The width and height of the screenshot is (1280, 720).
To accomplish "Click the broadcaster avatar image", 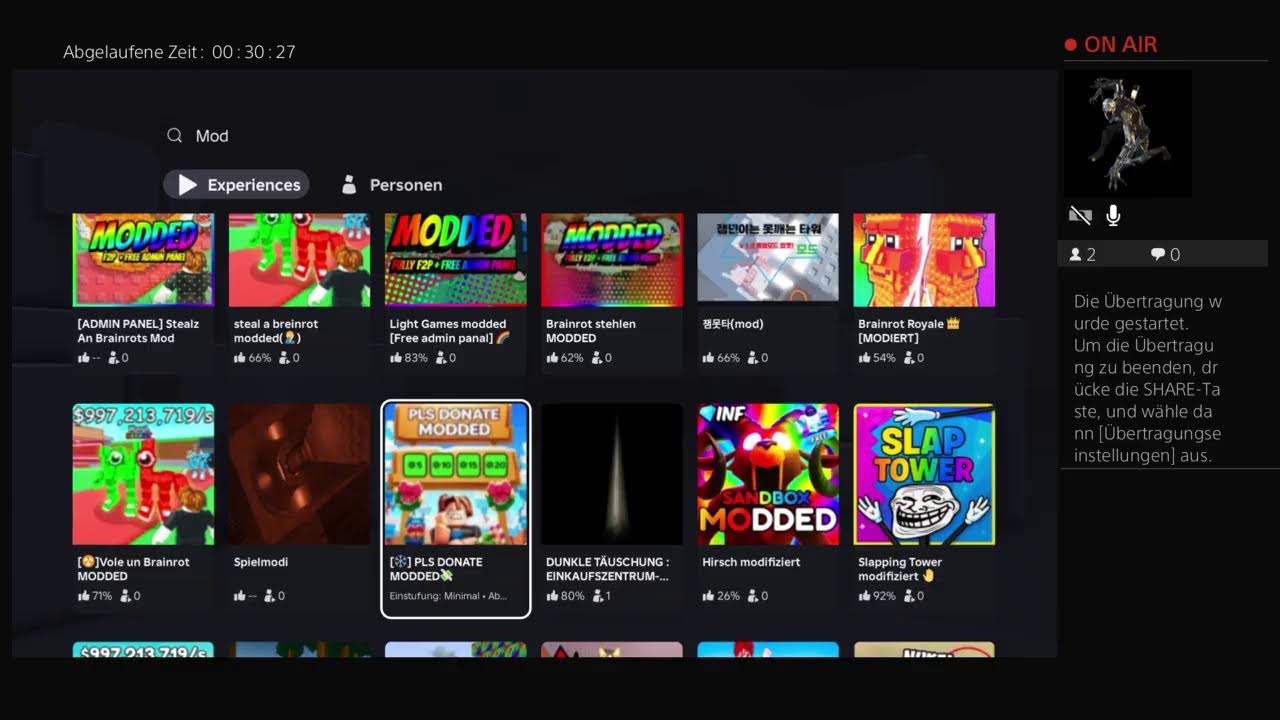I will coord(1127,134).
